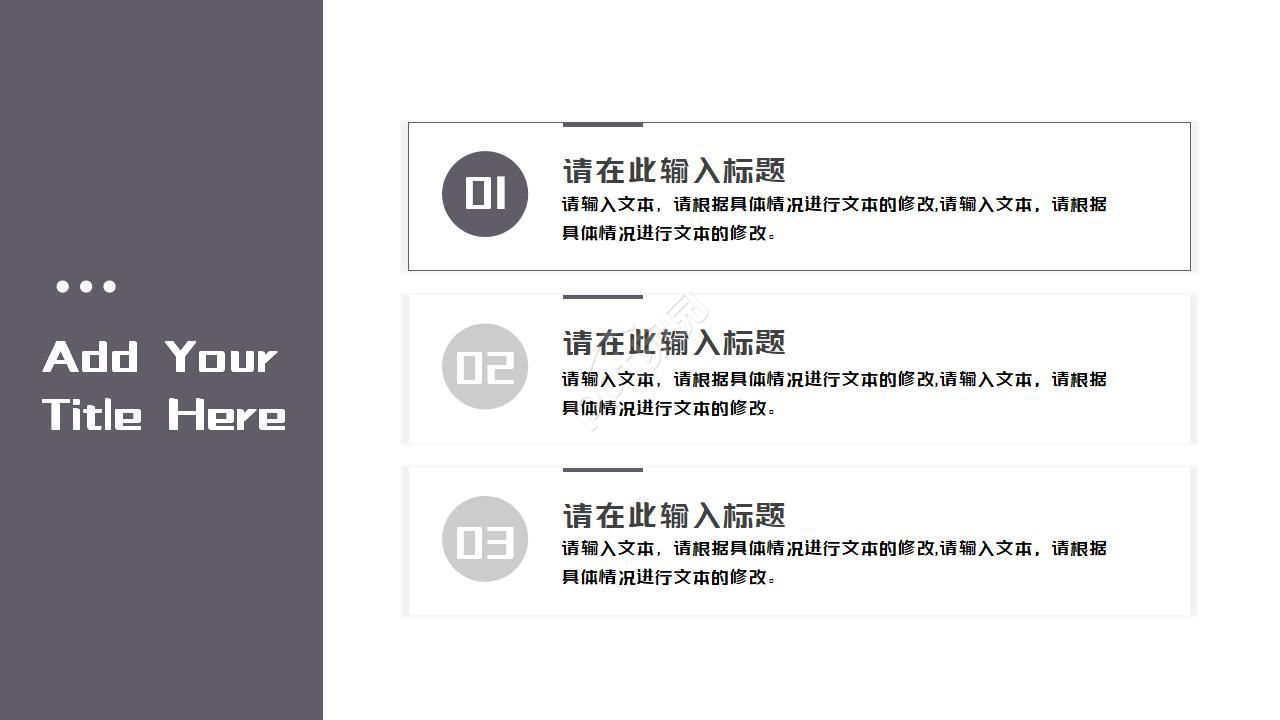Screen dimensions: 1280x720
Task: Click the dark 01 number circle
Action: pyautogui.click(x=485, y=194)
